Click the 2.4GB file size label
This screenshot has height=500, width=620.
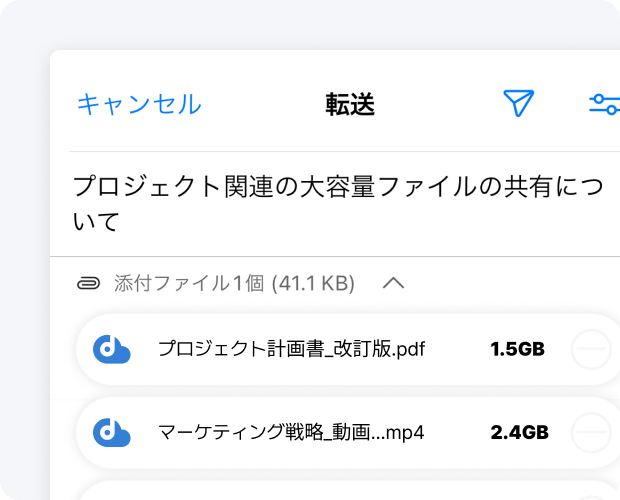click(x=519, y=433)
